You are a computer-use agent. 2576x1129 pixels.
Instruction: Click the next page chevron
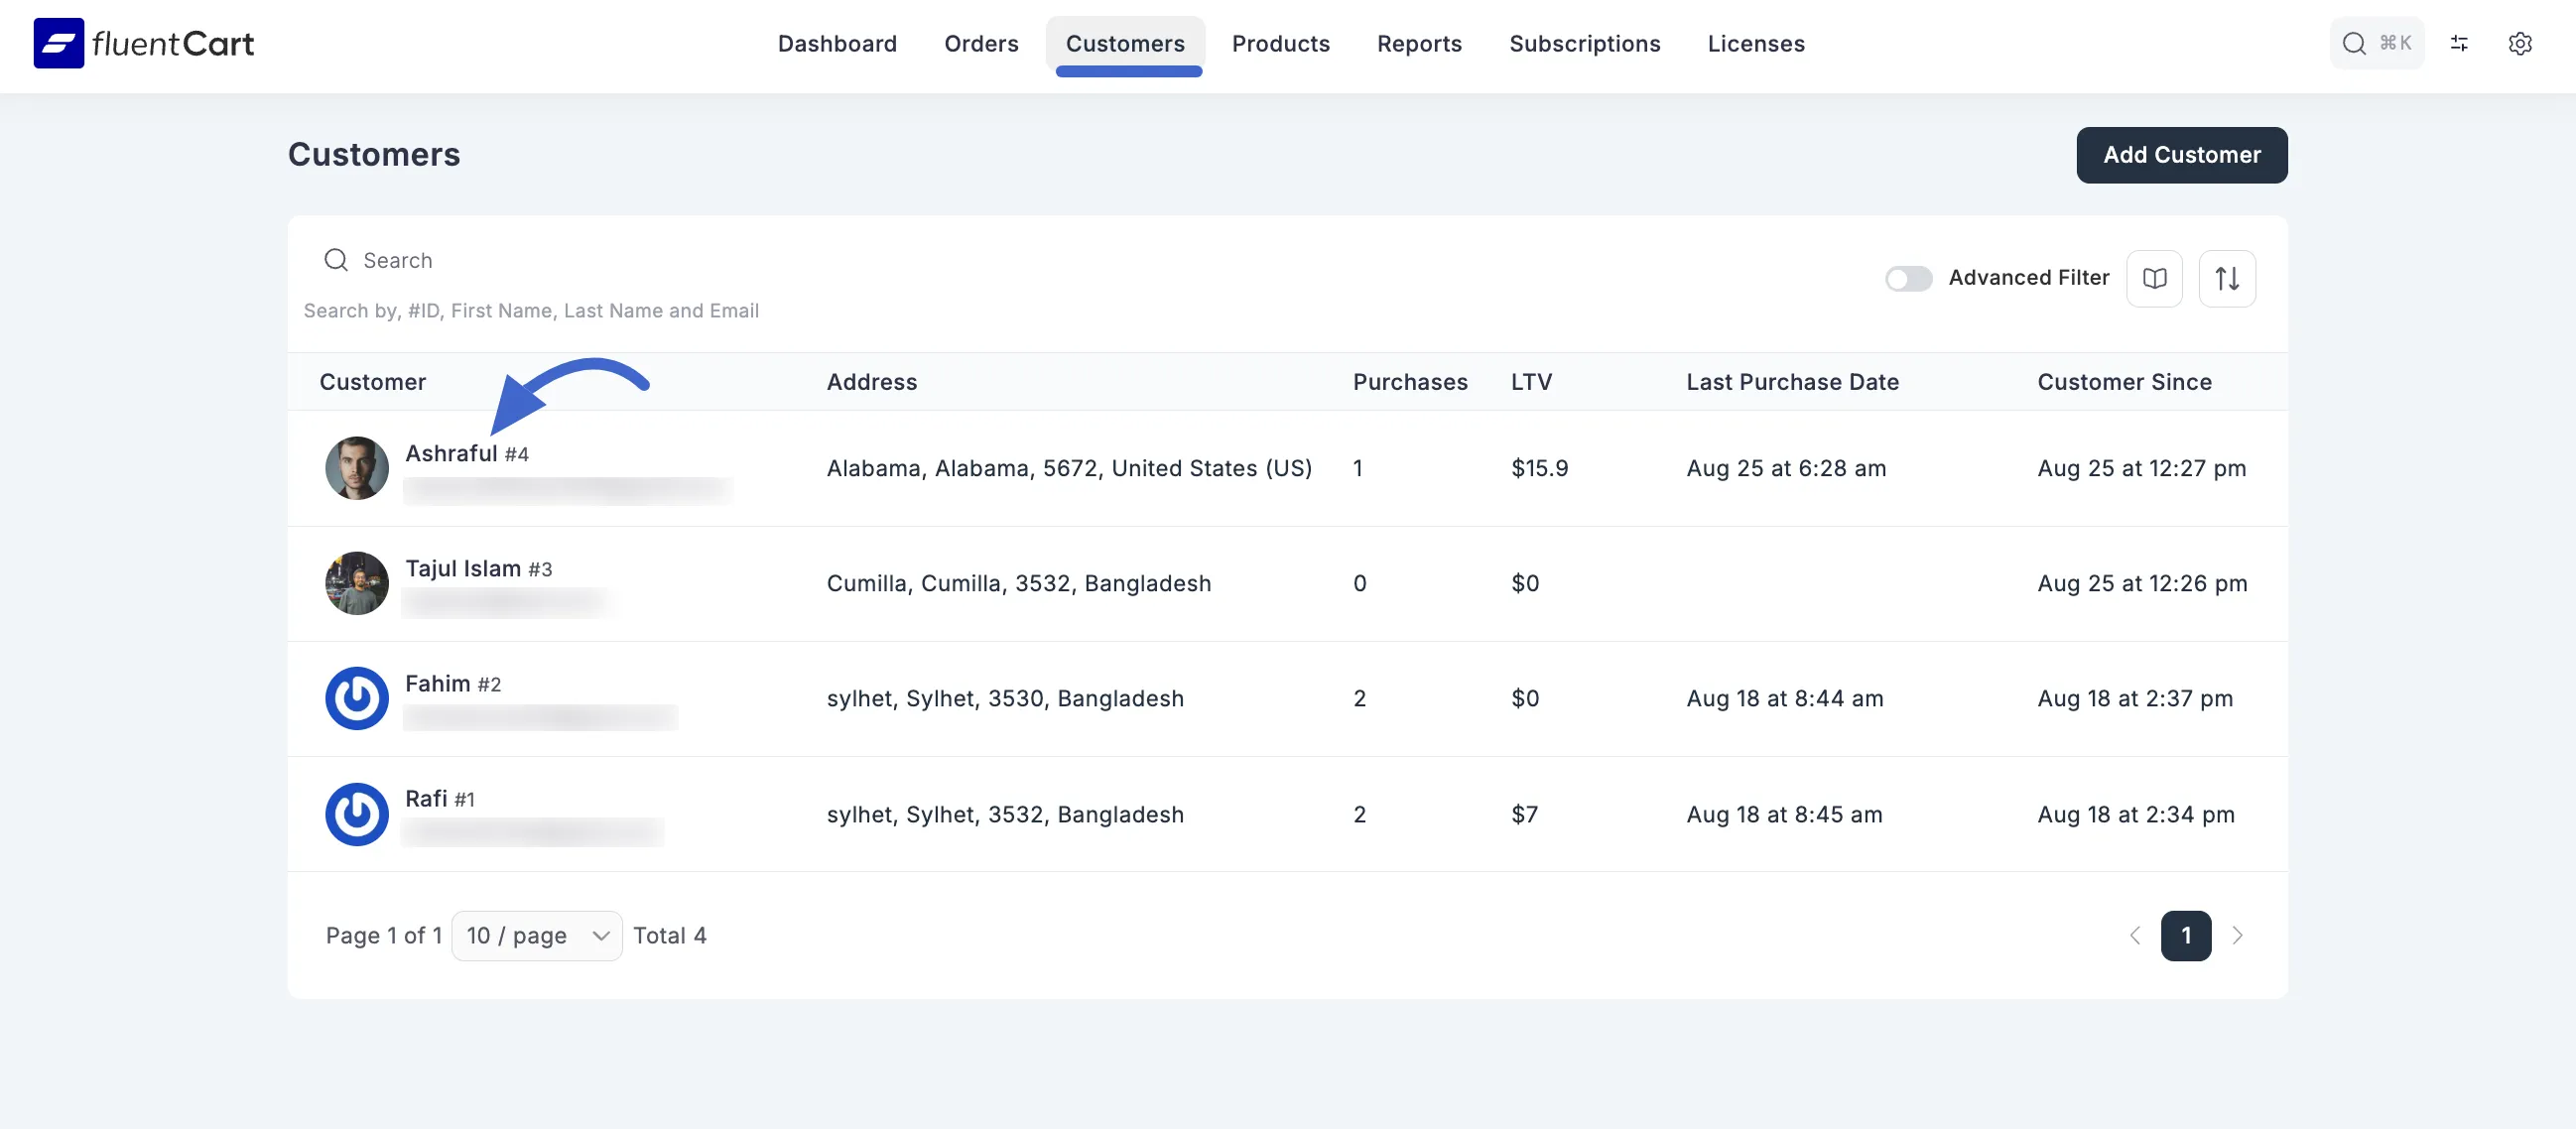(2239, 935)
